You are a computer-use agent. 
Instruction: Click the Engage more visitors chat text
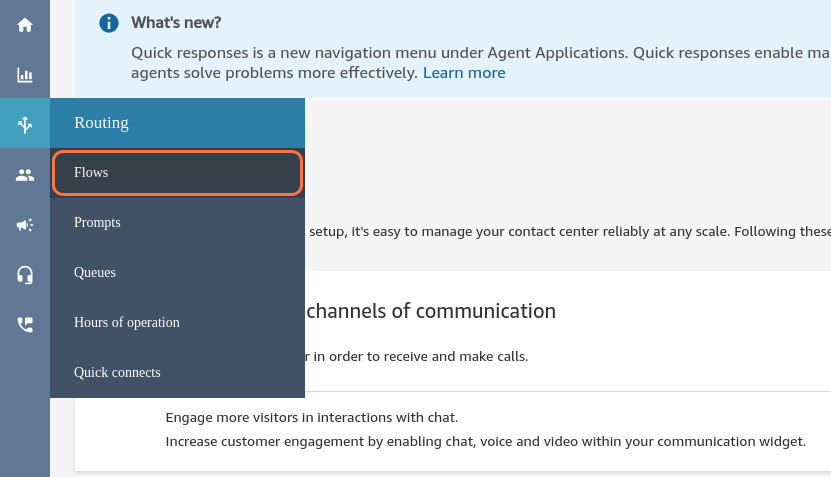[x=311, y=417]
